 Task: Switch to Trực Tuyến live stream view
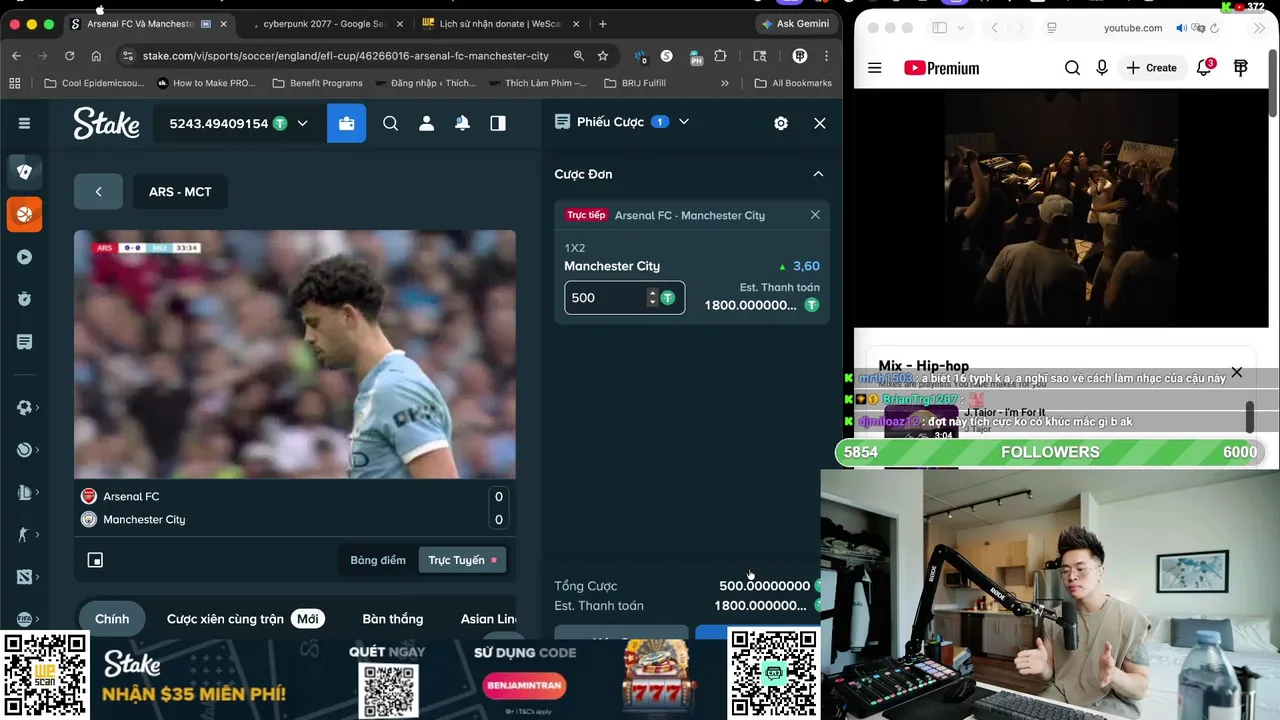[462, 560]
